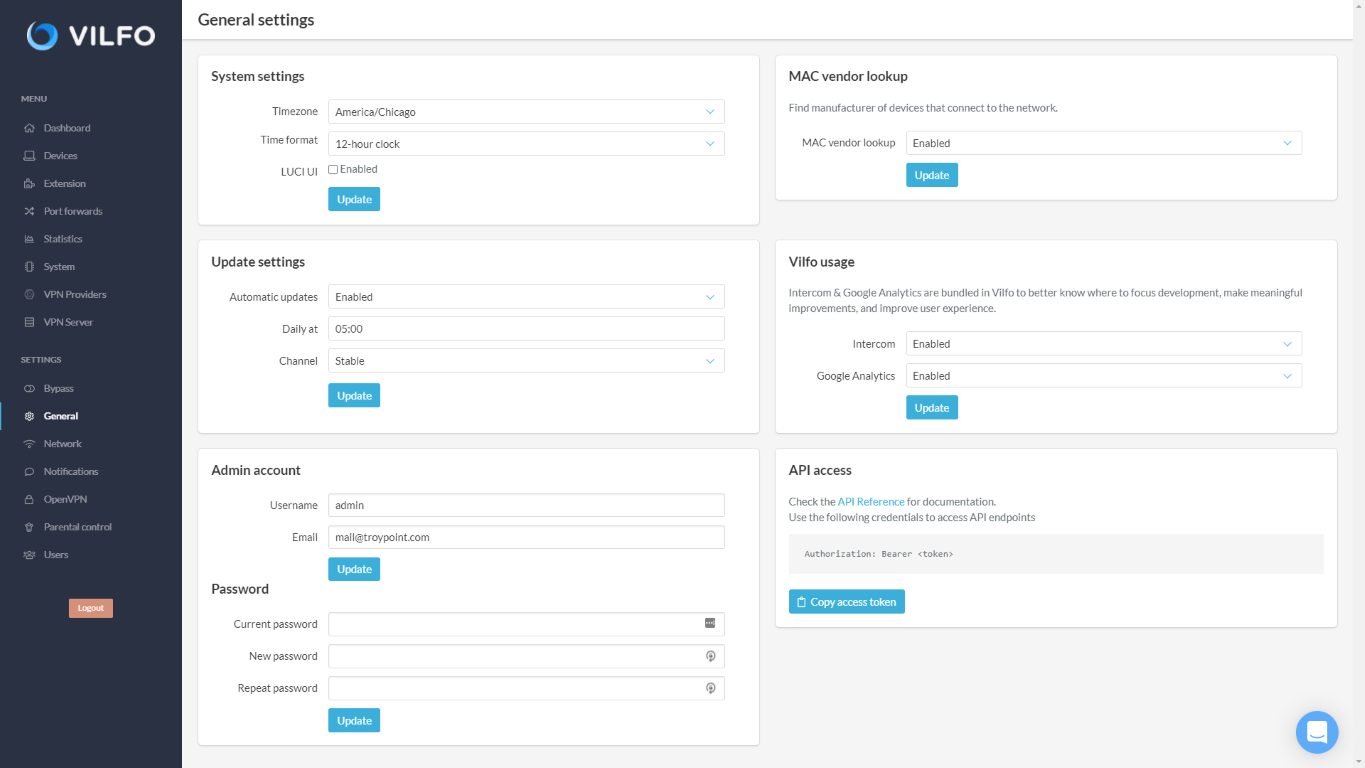Click the Username input field
The image size is (1365, 768).
(x=526, y=505)
